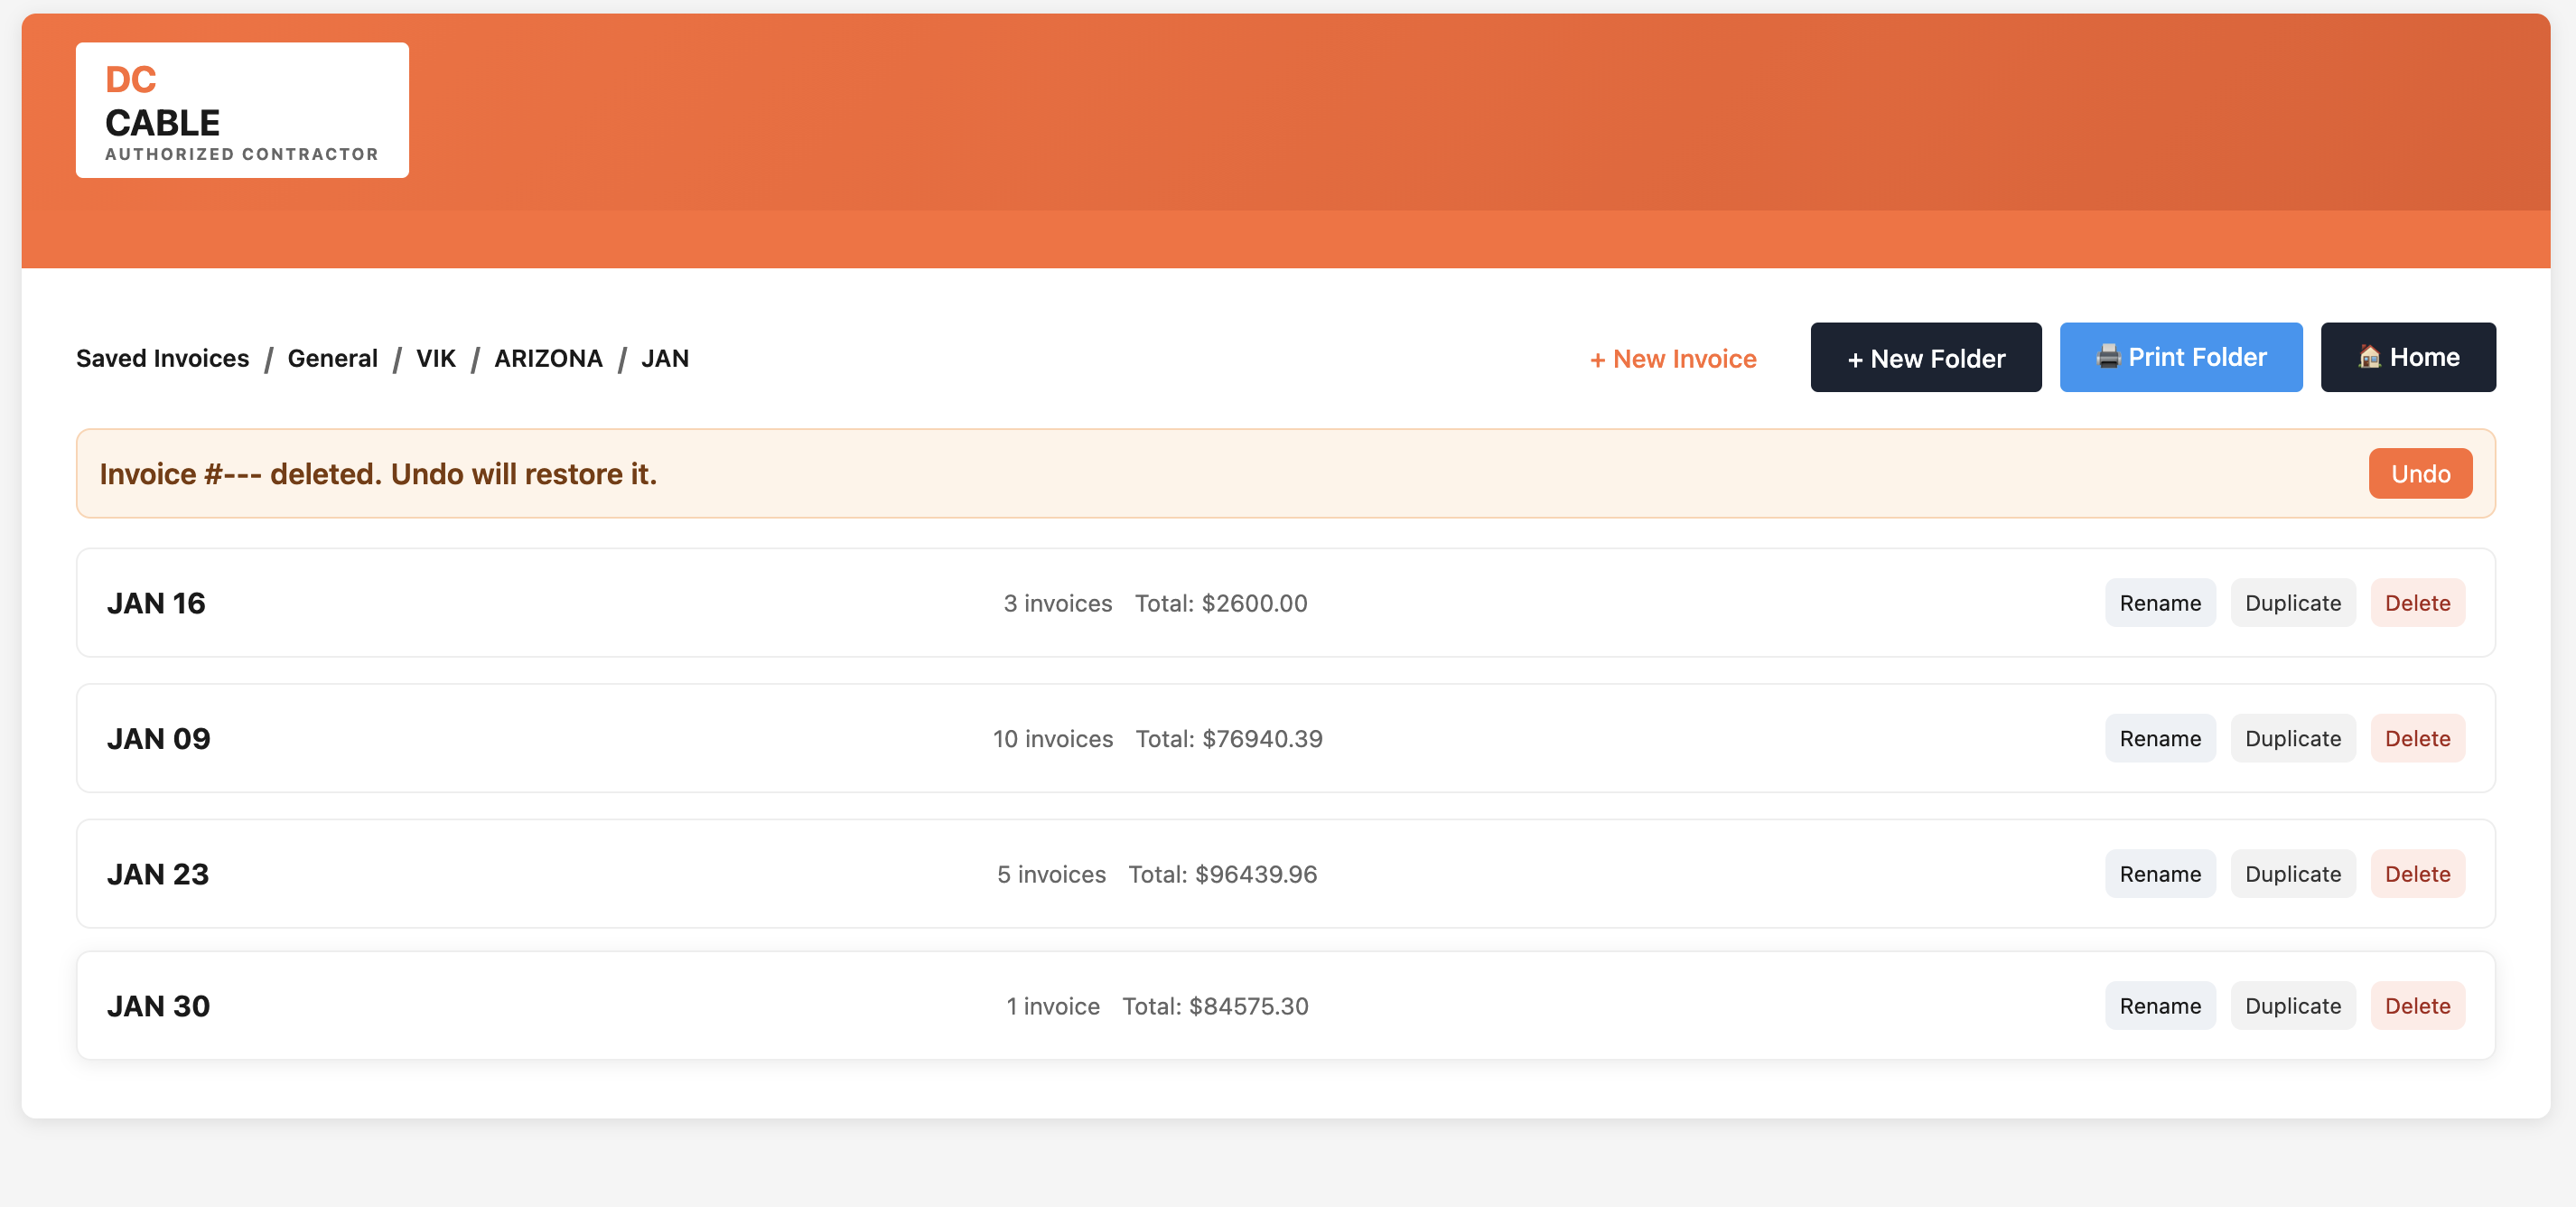Navigate to Saved Invoices breadcrumb
Screen dimensions: 2576x1207
click(162, 358)
